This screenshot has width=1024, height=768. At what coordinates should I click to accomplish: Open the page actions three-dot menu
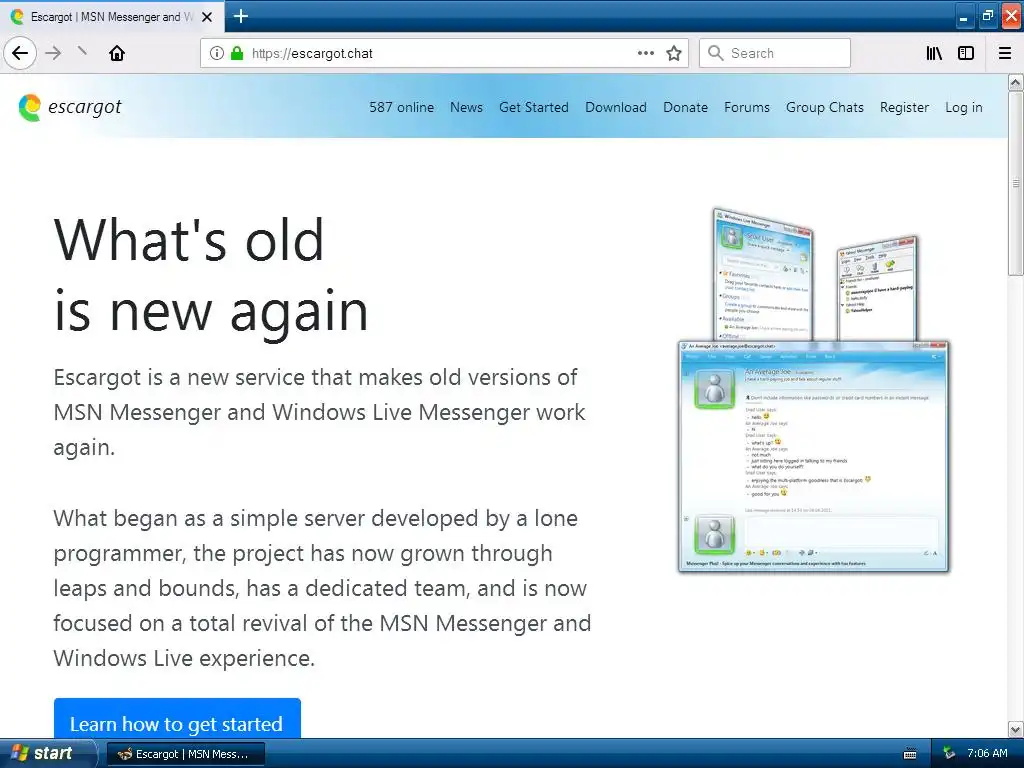[x=646, y=53]
